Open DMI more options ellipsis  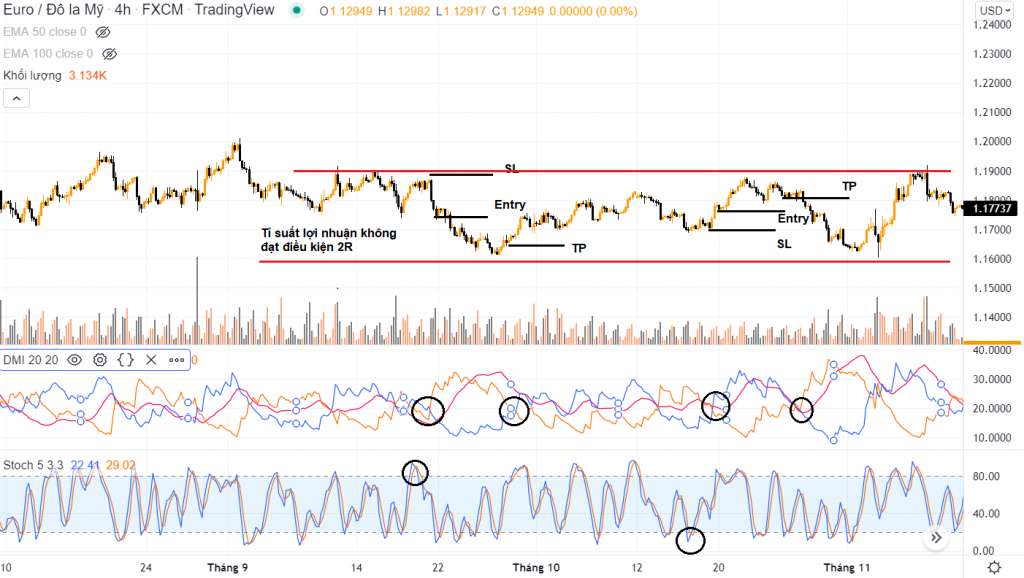click(176, 360)
